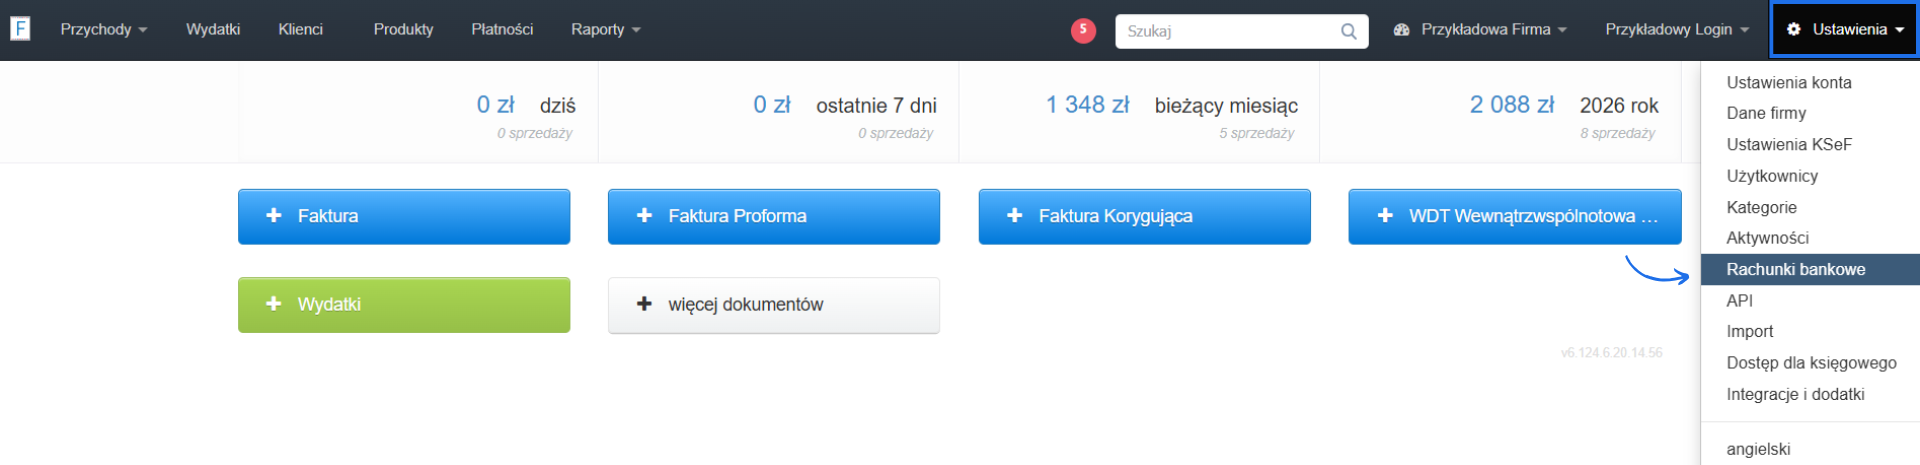1920x465 pixels.
Task: Expand the Przychody dropdown menu
Action: point(104,30)
